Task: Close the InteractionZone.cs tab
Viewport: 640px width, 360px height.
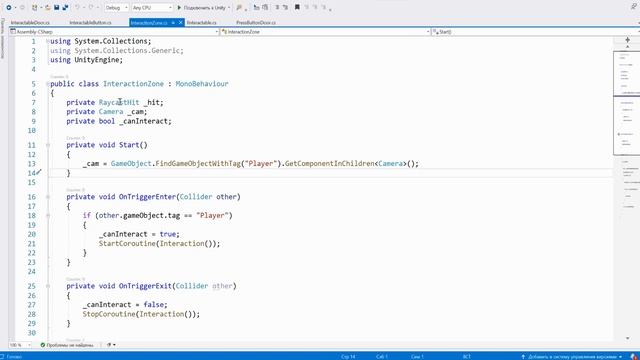Action: (x=180, y=23)
